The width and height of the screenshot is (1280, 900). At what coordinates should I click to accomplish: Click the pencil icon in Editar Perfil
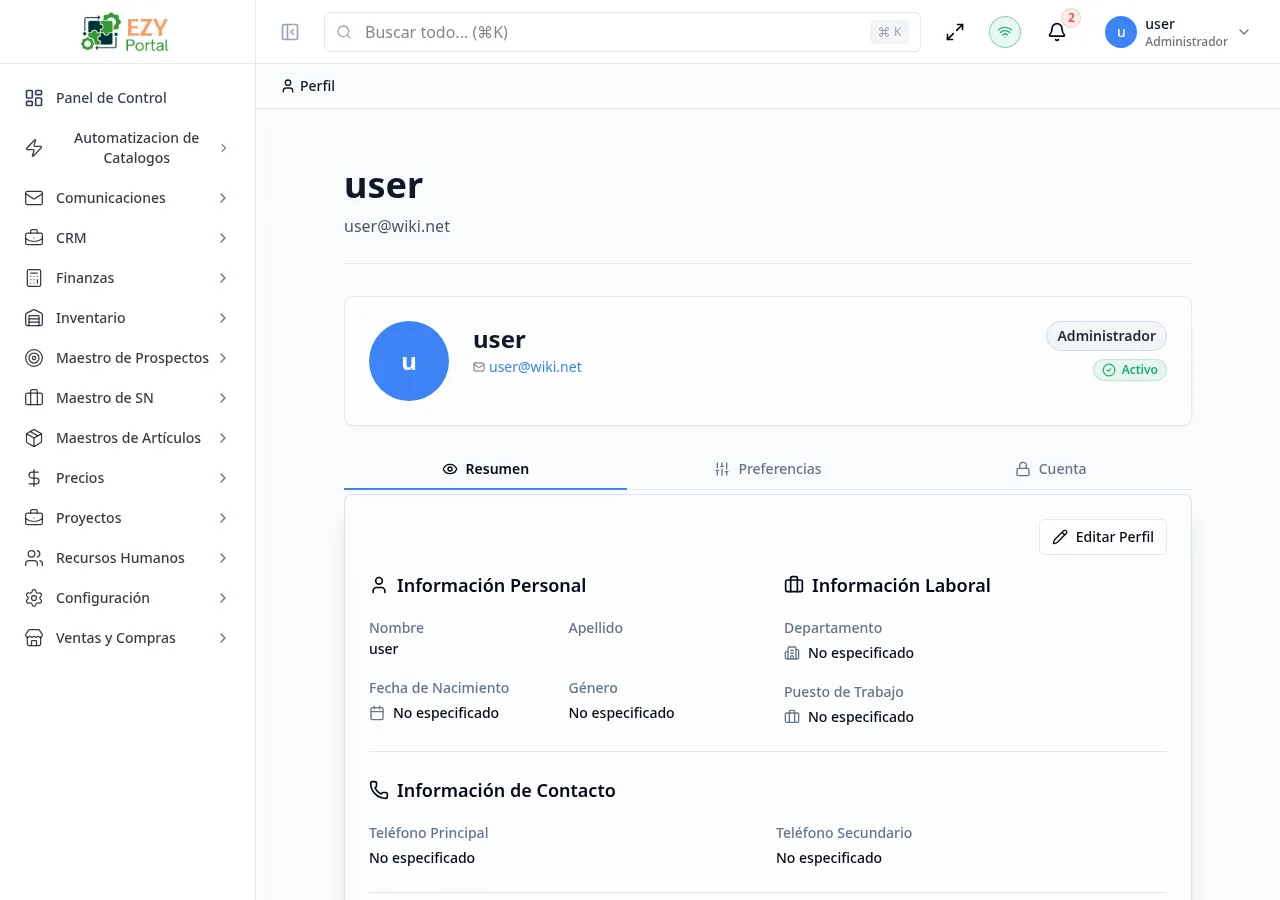1060,537
